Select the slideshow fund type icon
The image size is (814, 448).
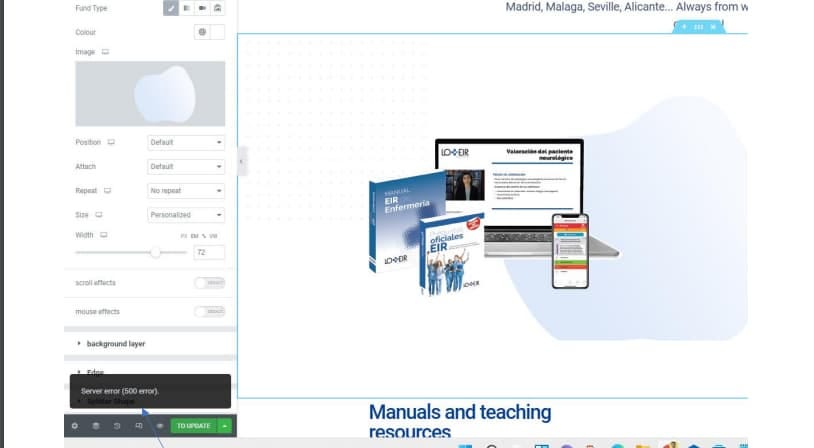[x=218, y=8]
